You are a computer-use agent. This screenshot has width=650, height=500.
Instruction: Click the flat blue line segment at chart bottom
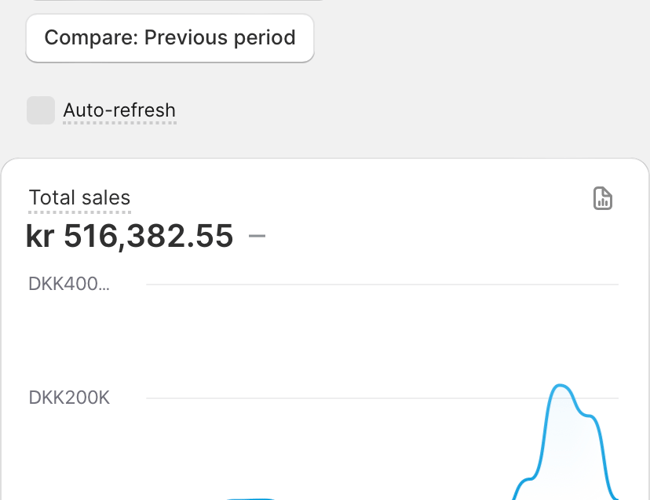point(250,498)
